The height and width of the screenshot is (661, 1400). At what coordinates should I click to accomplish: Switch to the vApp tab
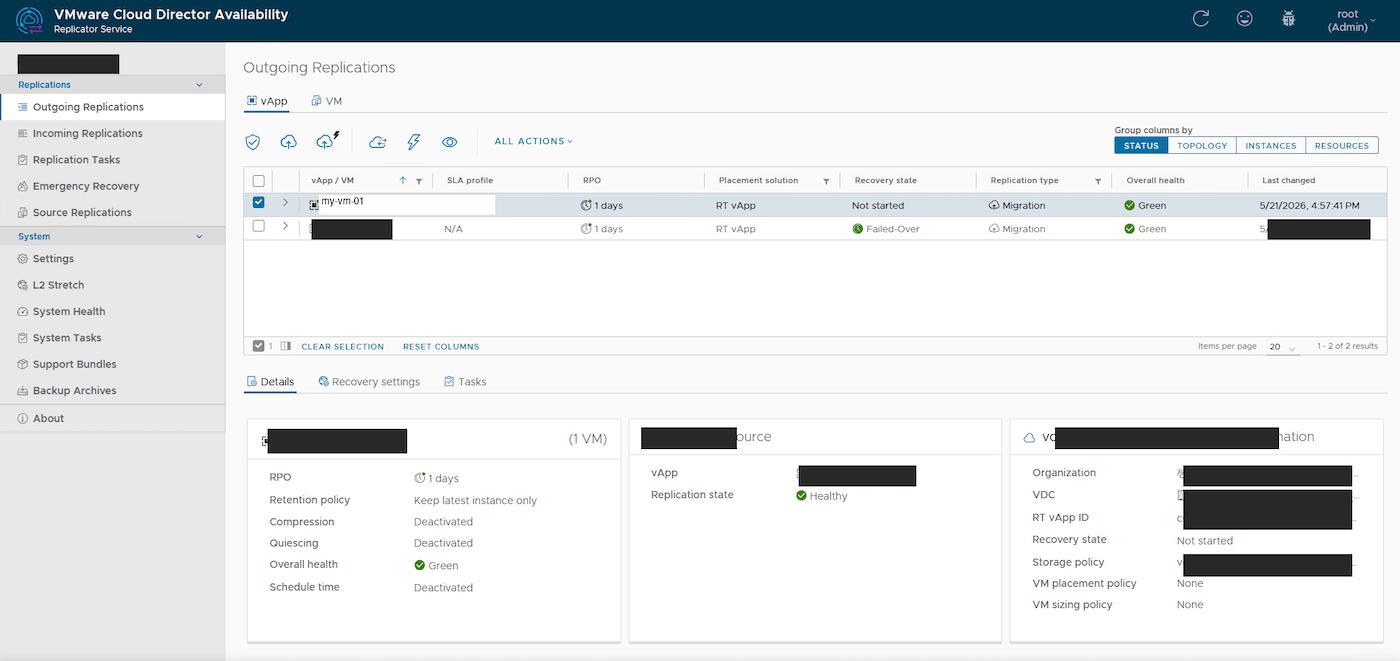pos(267,101)
